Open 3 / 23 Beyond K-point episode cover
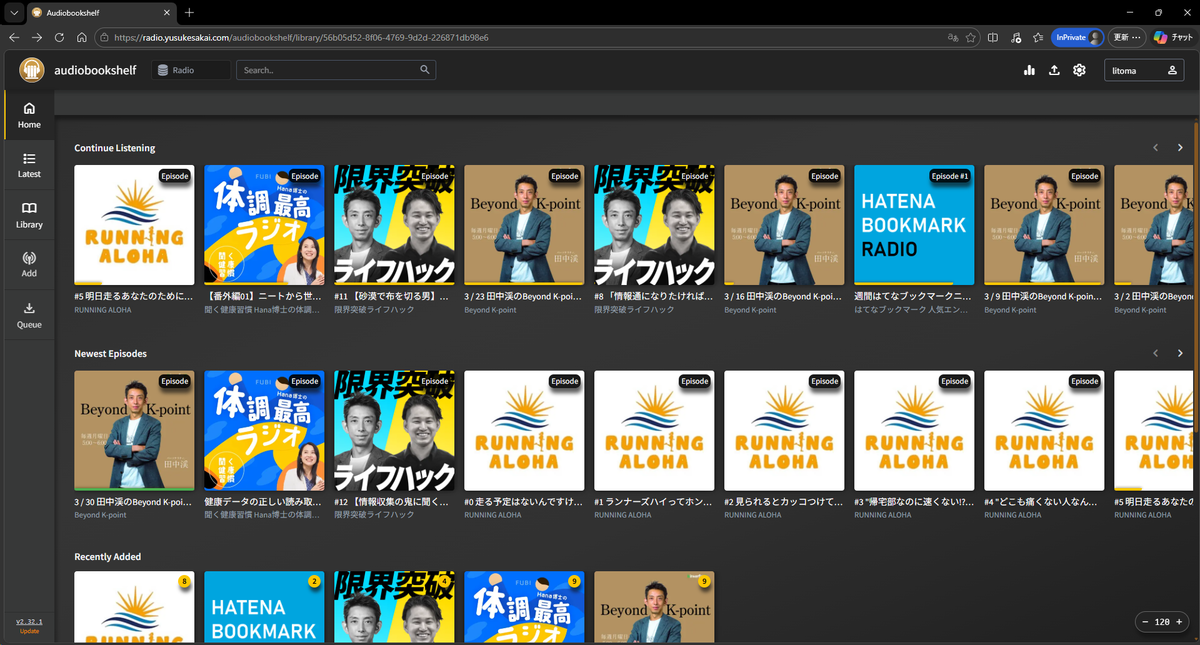1200x645 pixels. click(524, 225)
